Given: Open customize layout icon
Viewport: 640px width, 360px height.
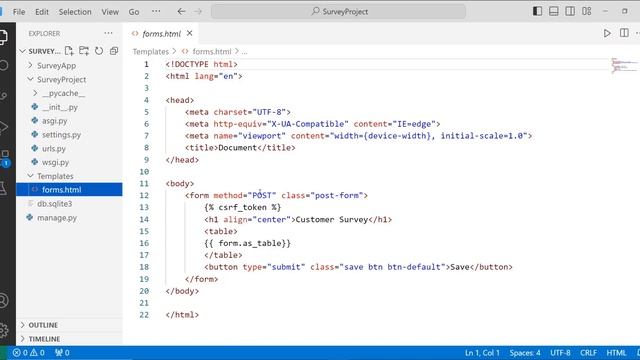Looking at the screenshot, I should [x=587, y=11].
